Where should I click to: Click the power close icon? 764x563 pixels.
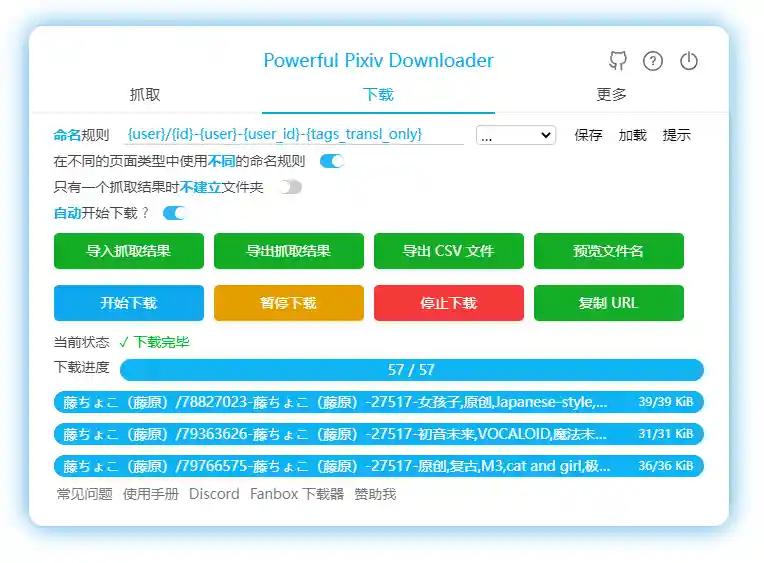688,61
